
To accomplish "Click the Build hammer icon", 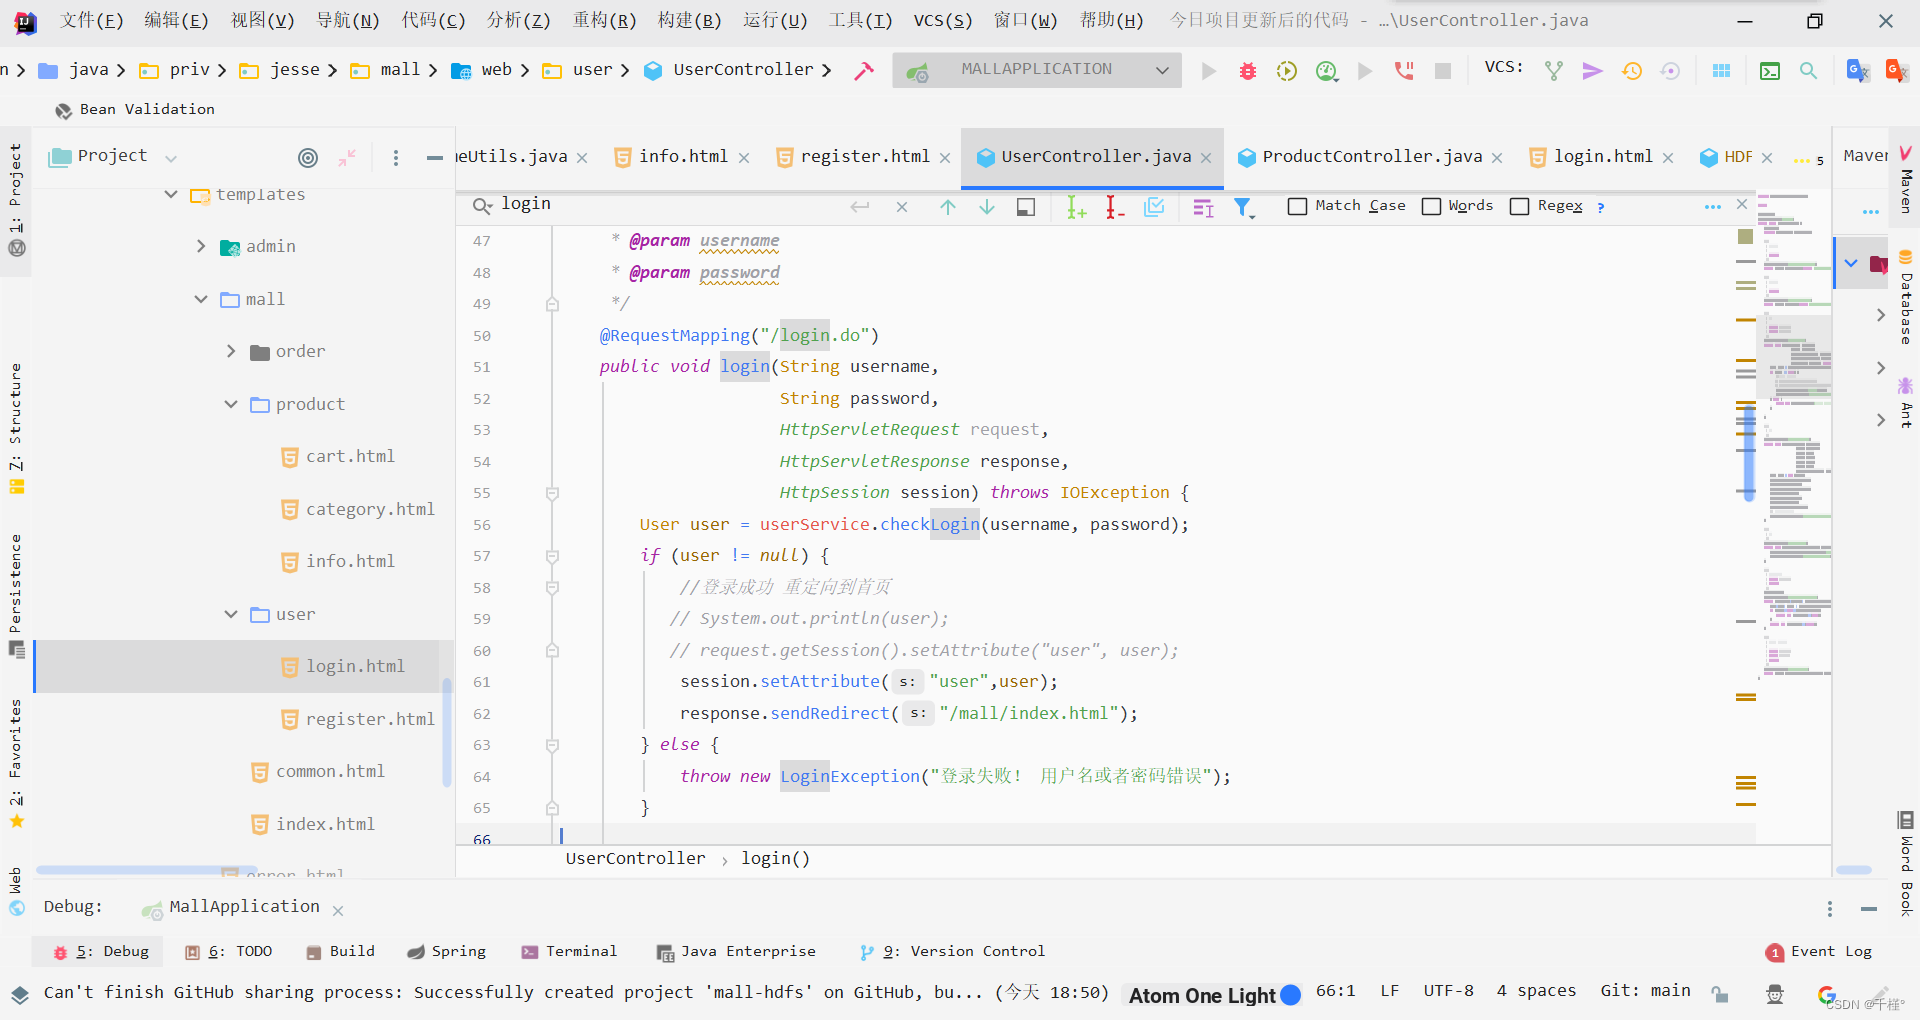I will 864,70.
